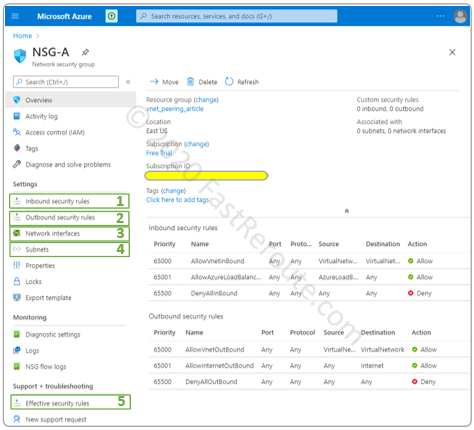Viewport: 474px width, 430px height.
Task: Select the DenyAllInBound rule row
Action: click(309, 293)
